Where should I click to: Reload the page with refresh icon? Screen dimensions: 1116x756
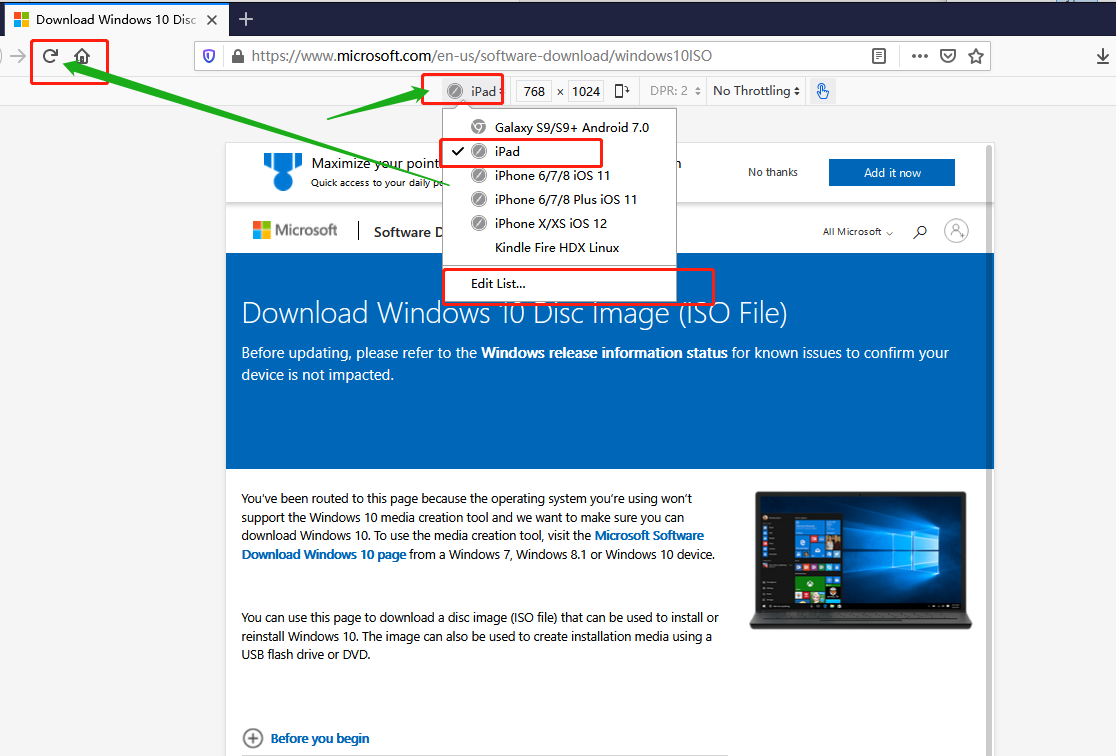50,56
